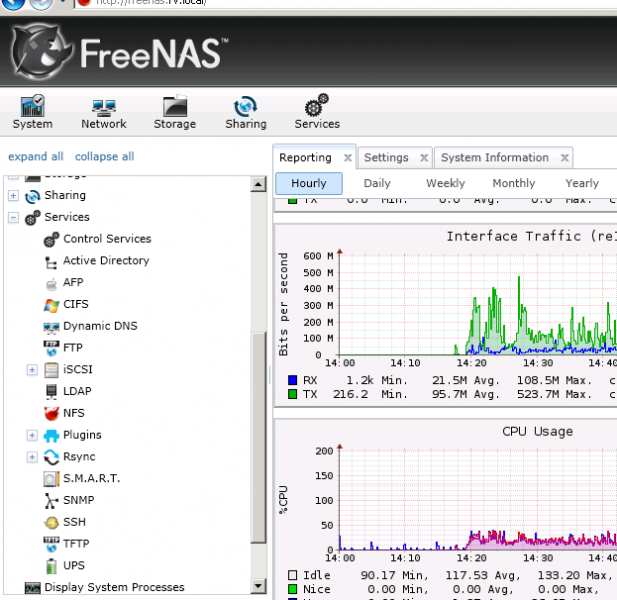Click the CIFS Windows flag icon
Image resolution: width=617 pixels, height=600 pixels.
(x=51, y=305)
